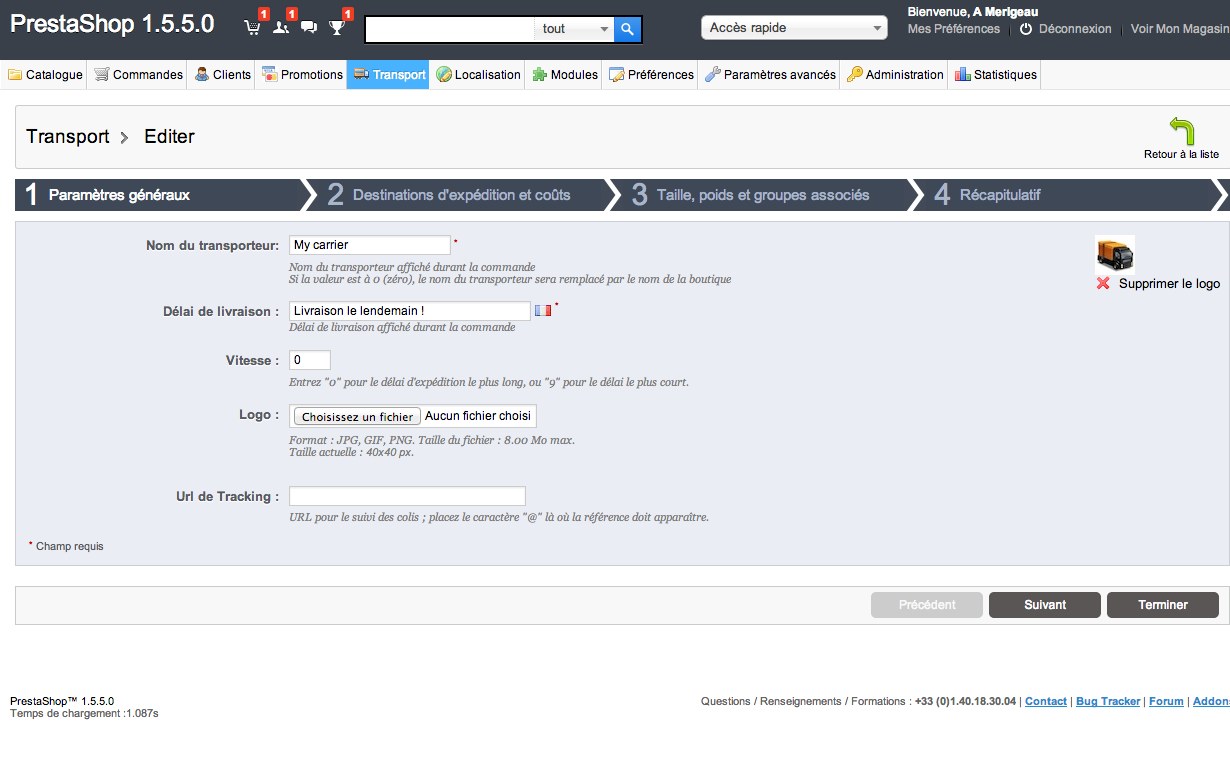1230x772 pixels.
Task: Open the search scope 'tout' dropdown
Action: point(575,29)
